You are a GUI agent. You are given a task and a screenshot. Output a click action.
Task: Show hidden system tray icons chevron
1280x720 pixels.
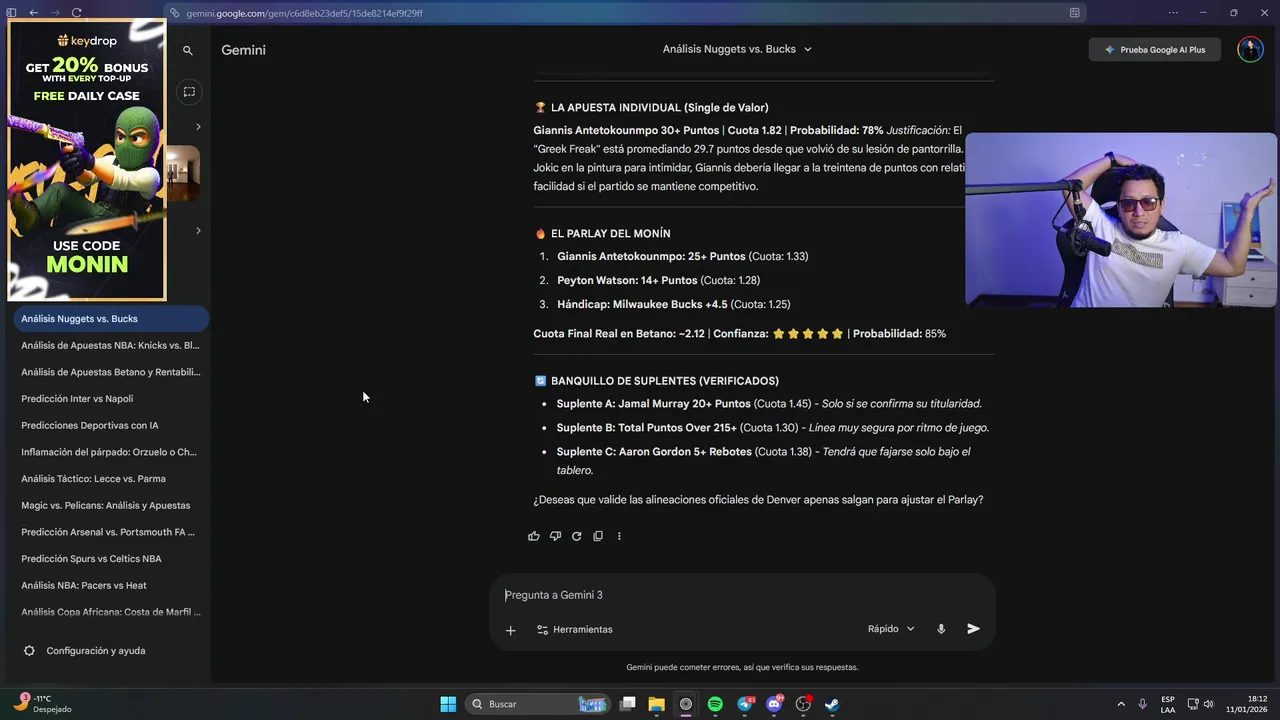pyautogui.click(x=1120, y=704)
